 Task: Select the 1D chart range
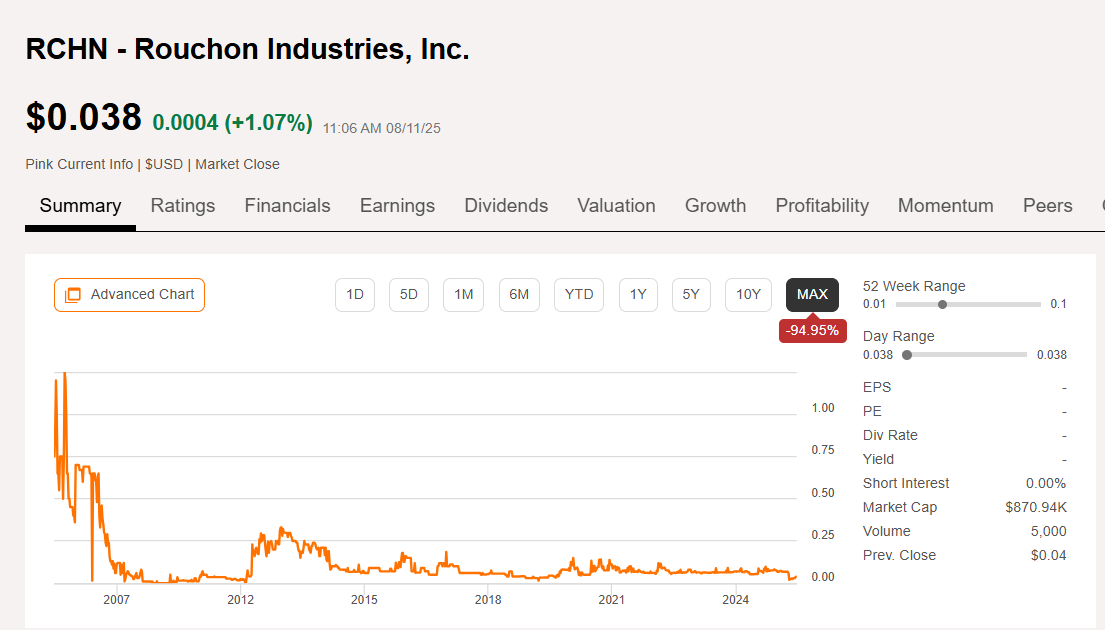(354, 295)
